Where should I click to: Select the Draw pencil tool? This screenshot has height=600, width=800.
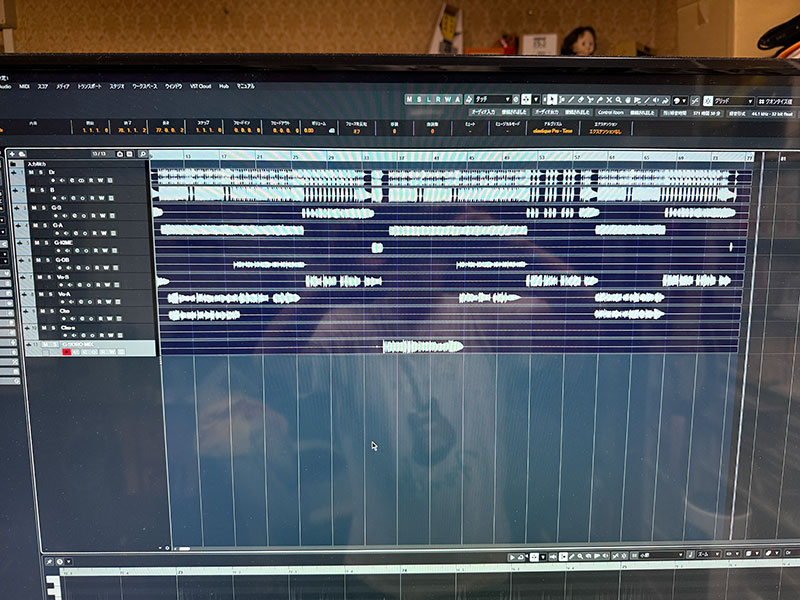pyautogui.click(x=571, y=99)
